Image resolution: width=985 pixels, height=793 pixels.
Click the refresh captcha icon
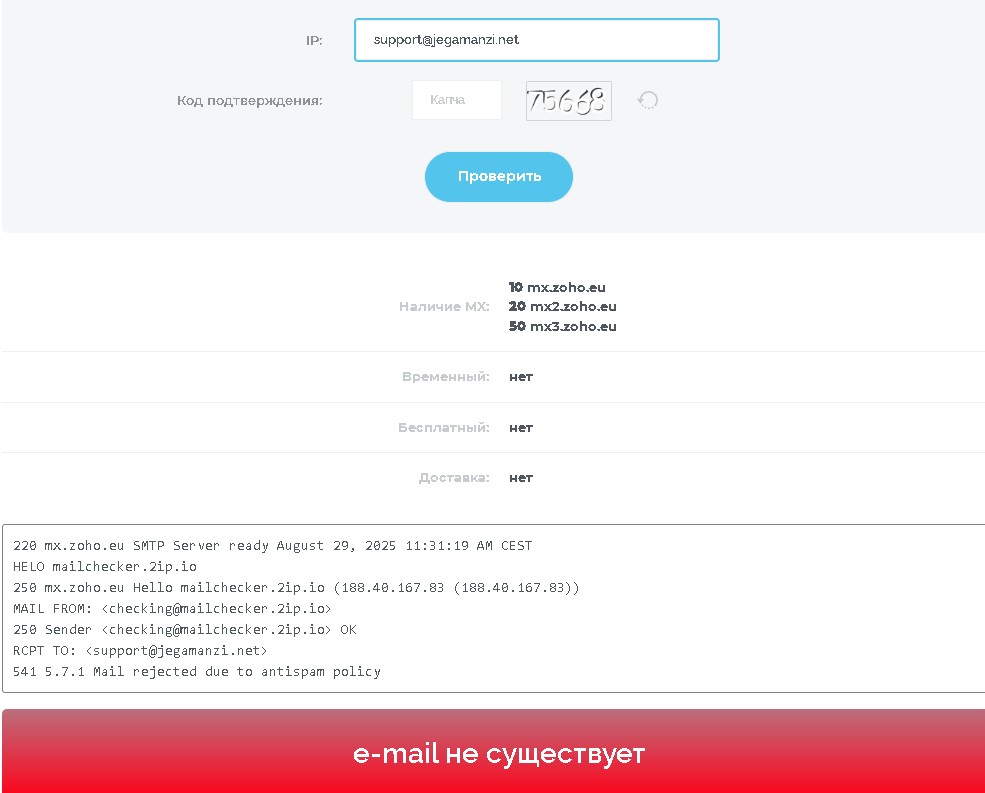coord(648,100)
